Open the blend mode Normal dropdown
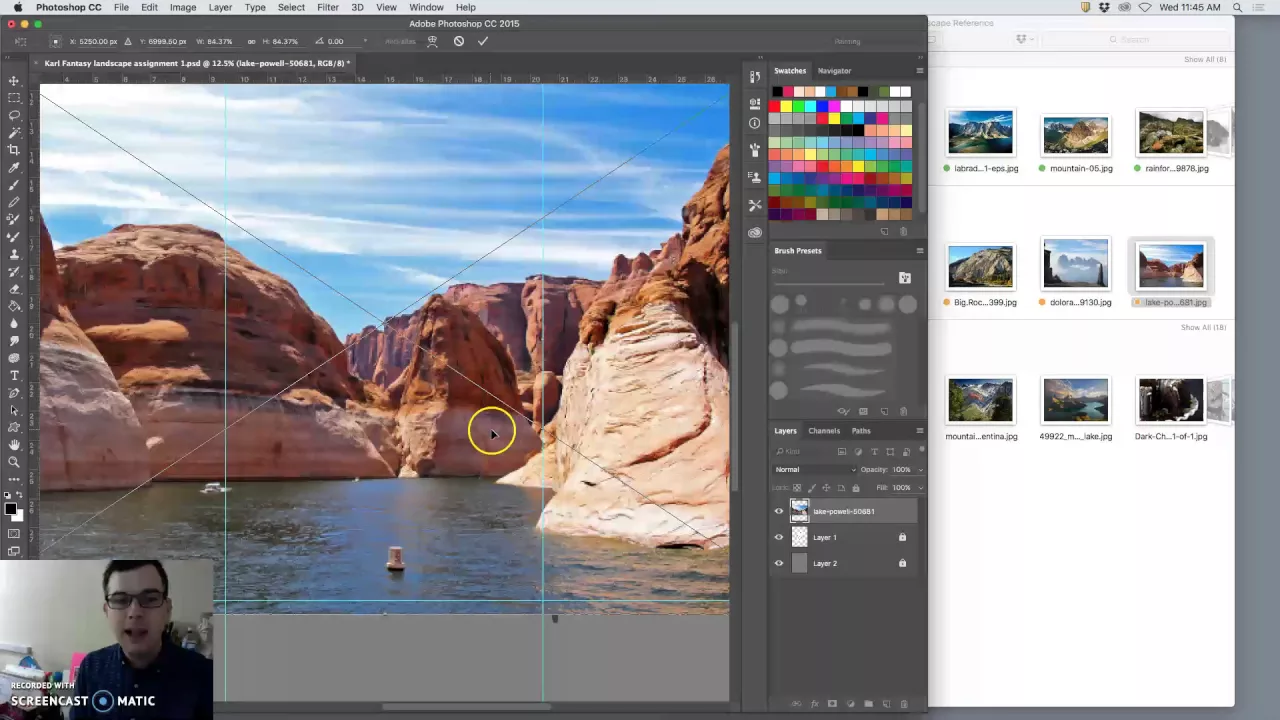 tap(815, 470)
